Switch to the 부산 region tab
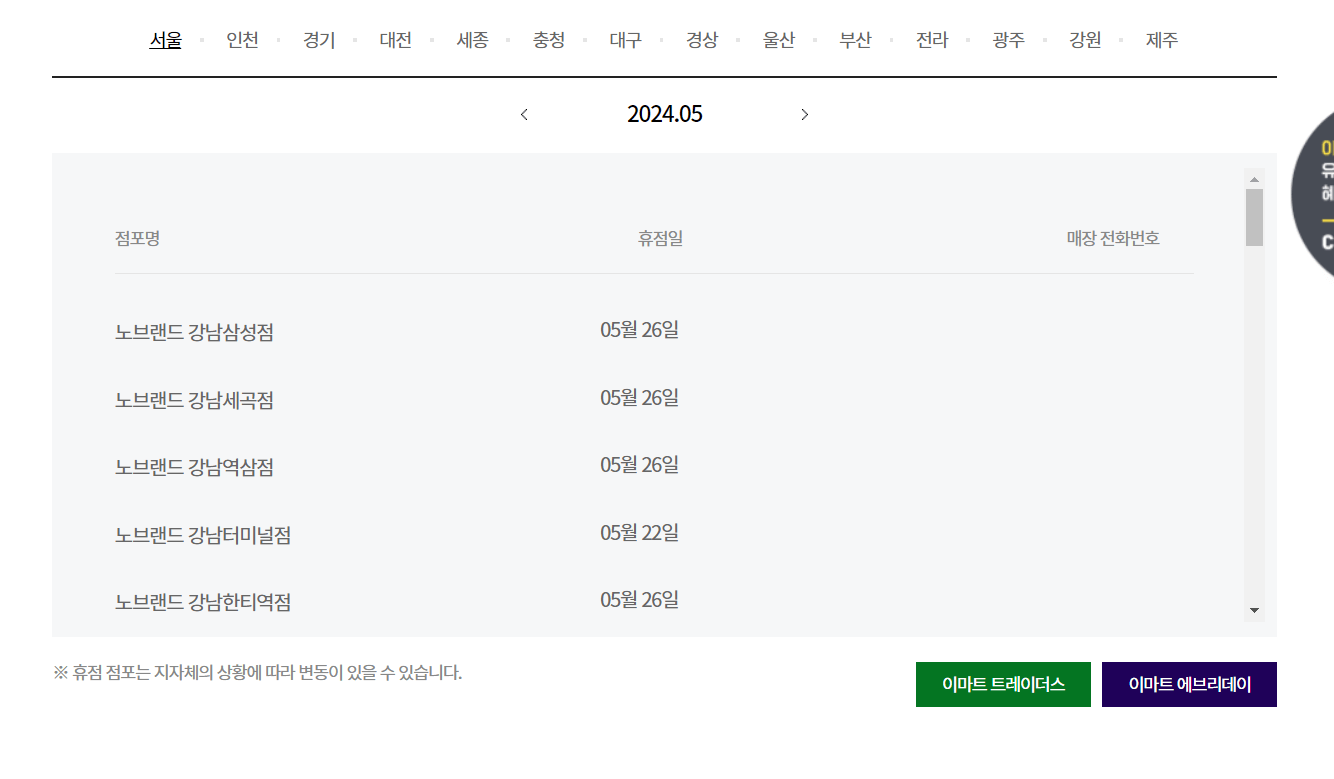The width and height of the screenshot is (1334, 779). click(x=856, y=40)
